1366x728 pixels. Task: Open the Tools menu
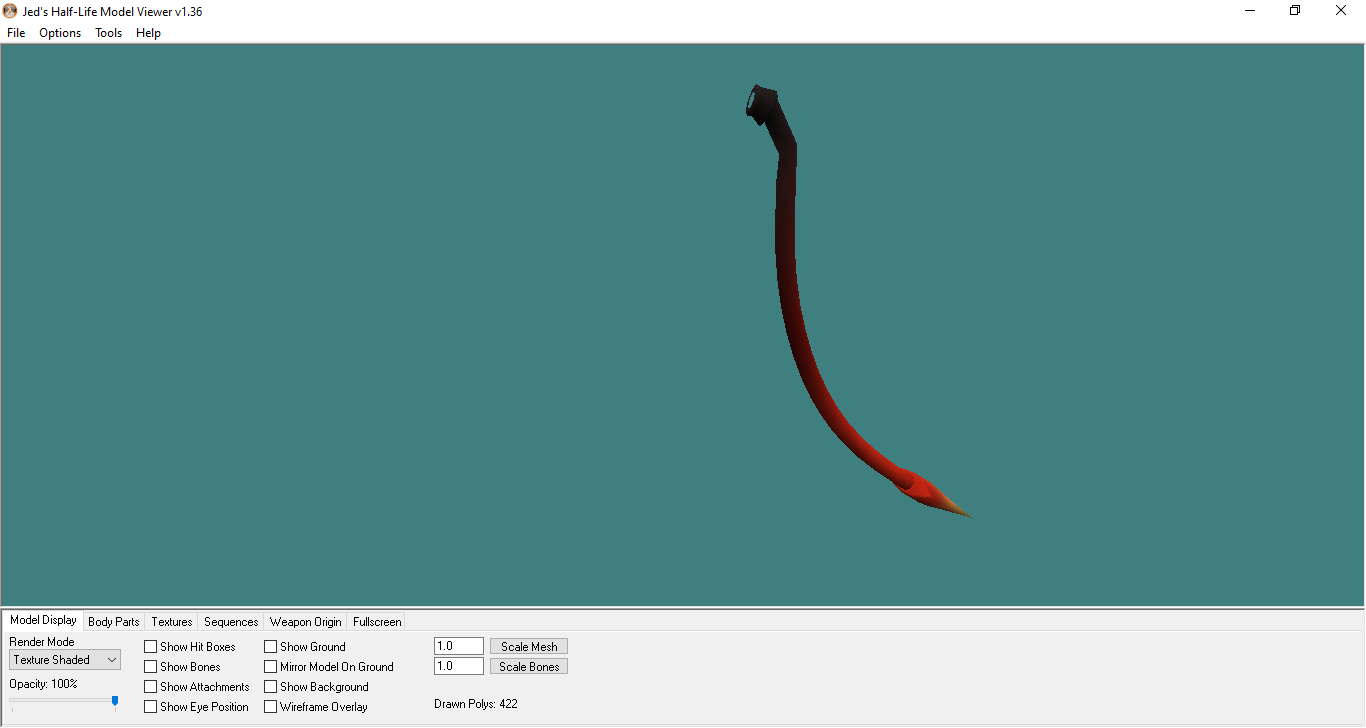coord(108,33)
